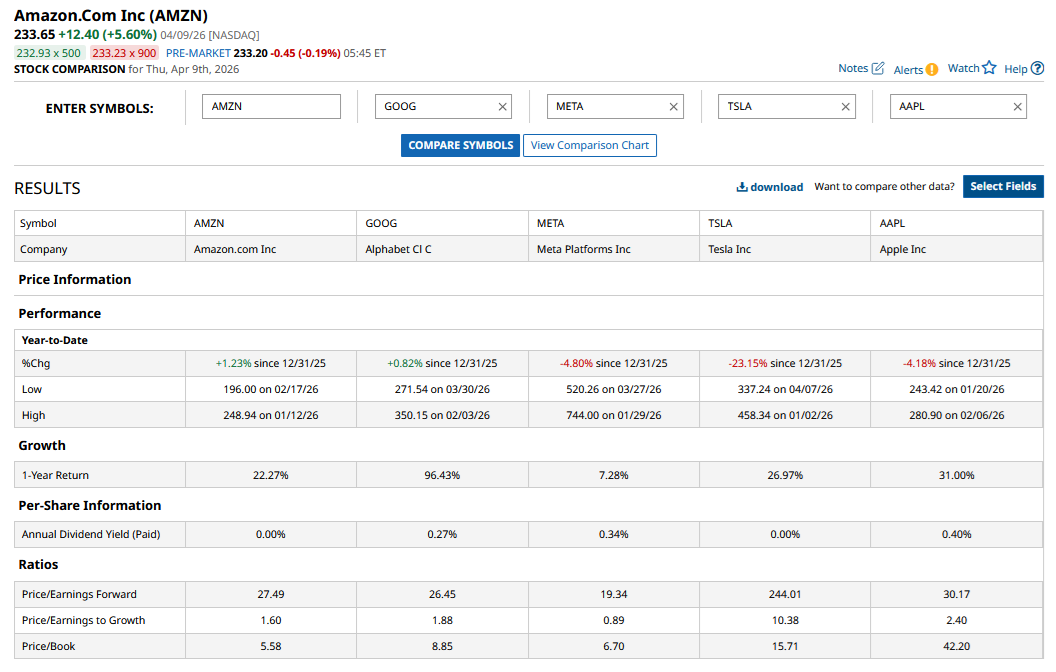The image size is (1056, 672).
Task: Remove TSLA using its X icon
Action: 846,107
